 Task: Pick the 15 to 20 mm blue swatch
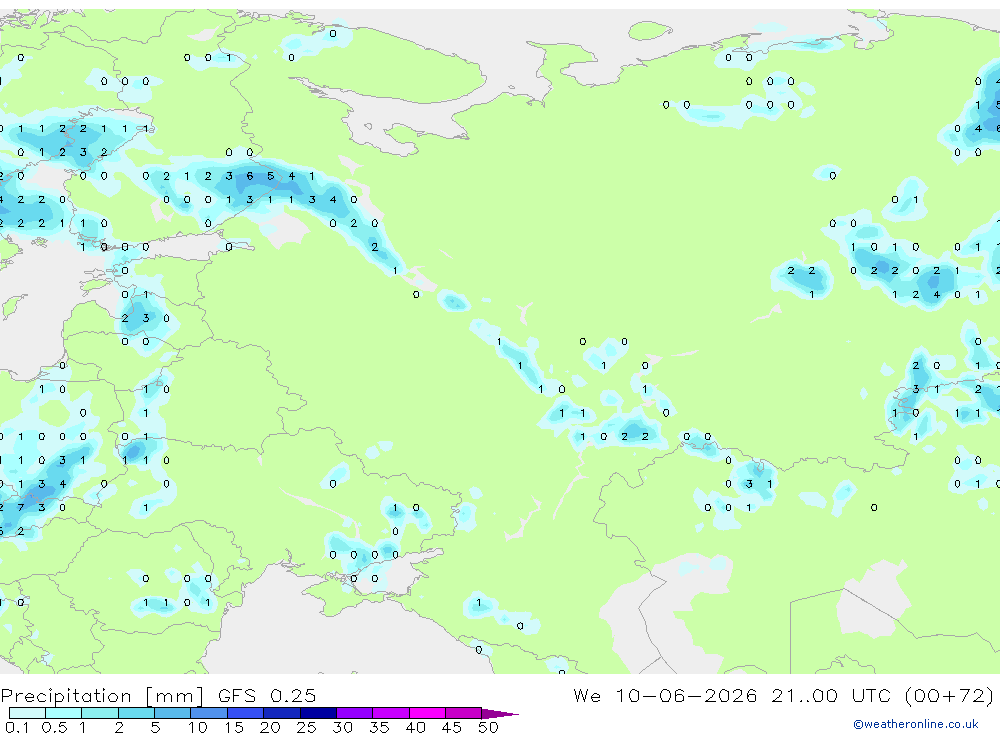point(245,713)
